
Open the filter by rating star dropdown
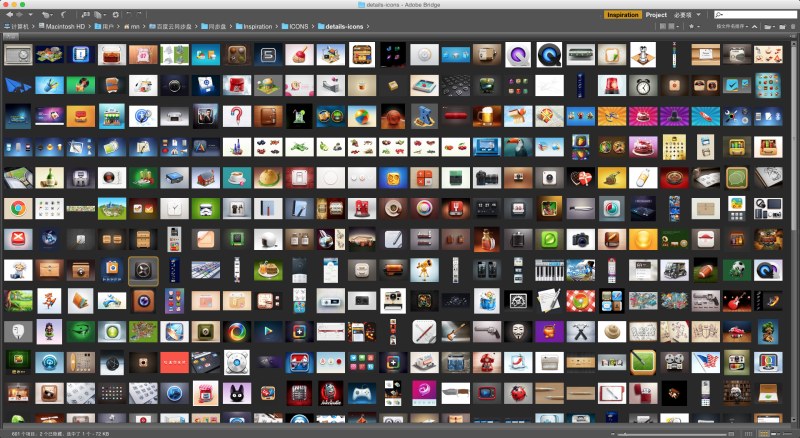(x=694, y=26)
